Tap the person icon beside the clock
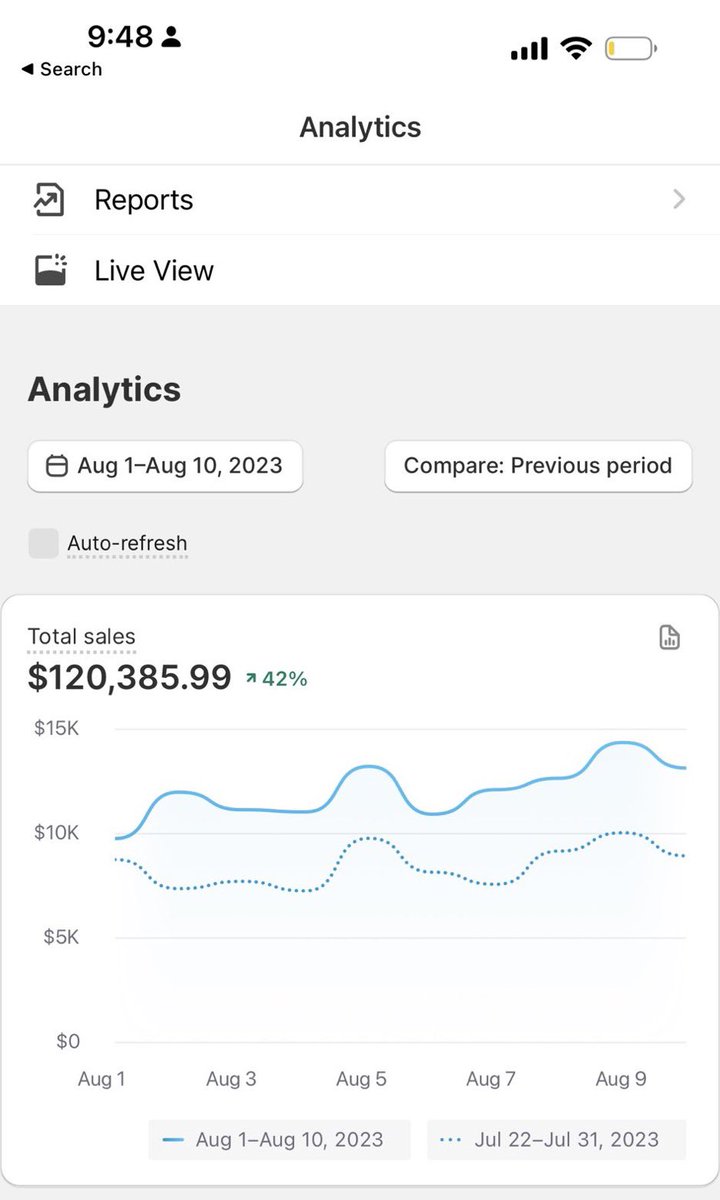 [x=171, y=37]
